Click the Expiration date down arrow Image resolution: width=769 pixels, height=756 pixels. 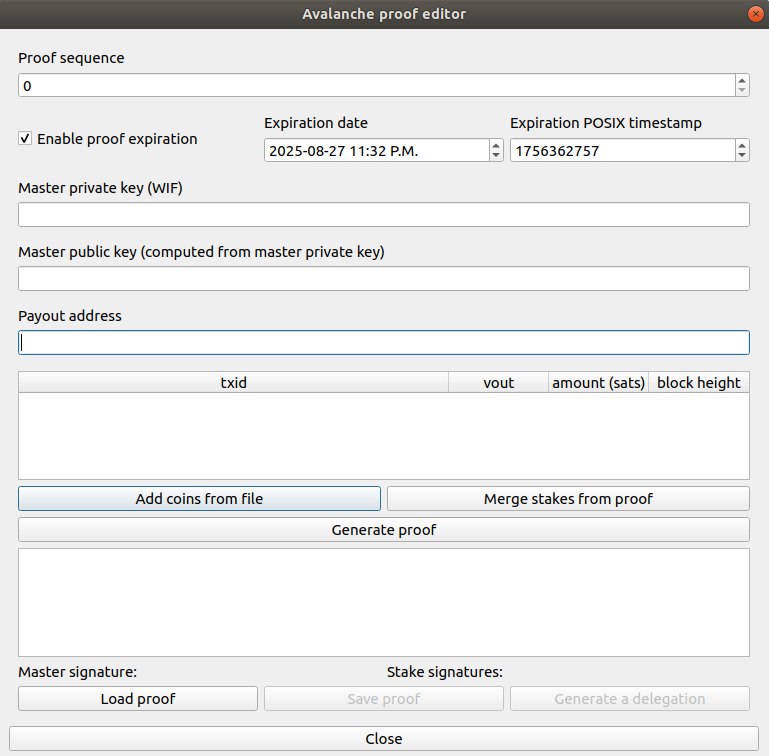coord(496,155)
